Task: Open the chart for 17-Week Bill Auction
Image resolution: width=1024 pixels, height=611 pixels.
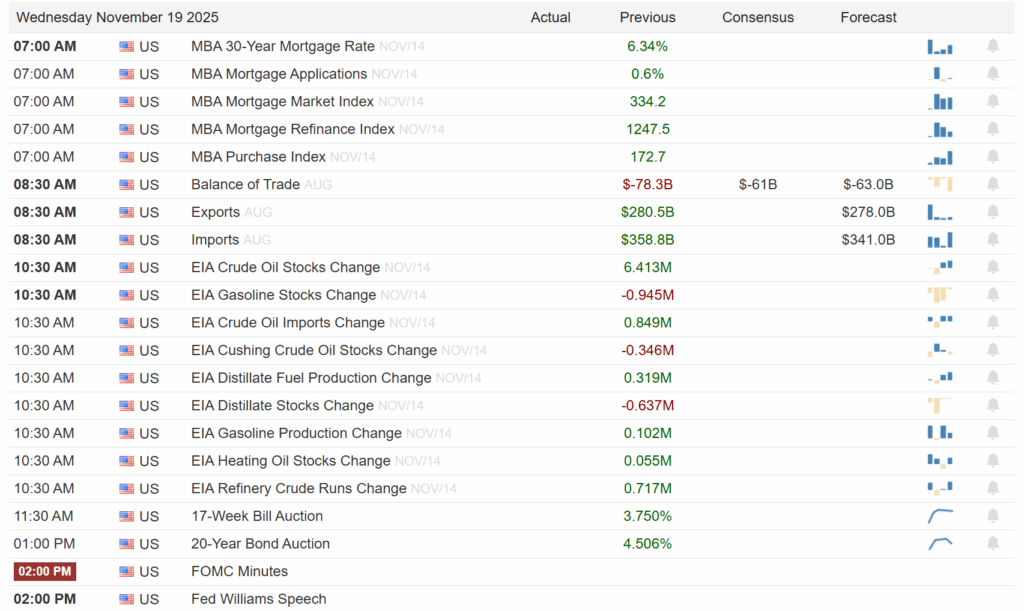Action: (940, 515)
